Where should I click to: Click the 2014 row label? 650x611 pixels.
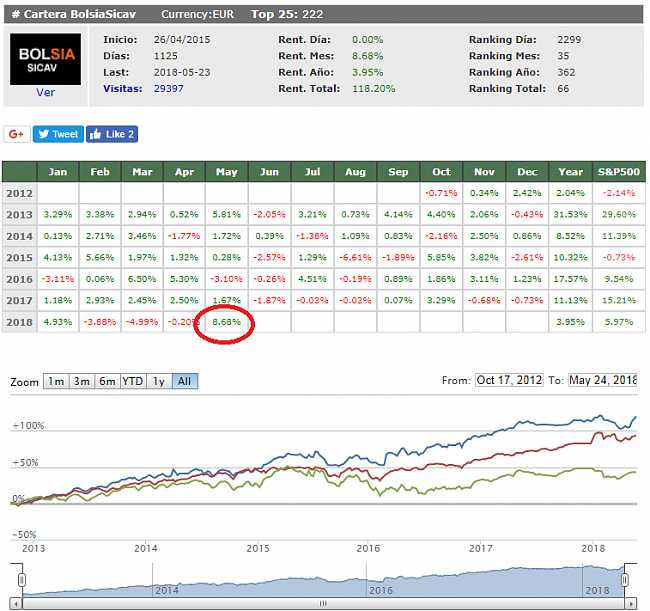(x=19, y=236)
